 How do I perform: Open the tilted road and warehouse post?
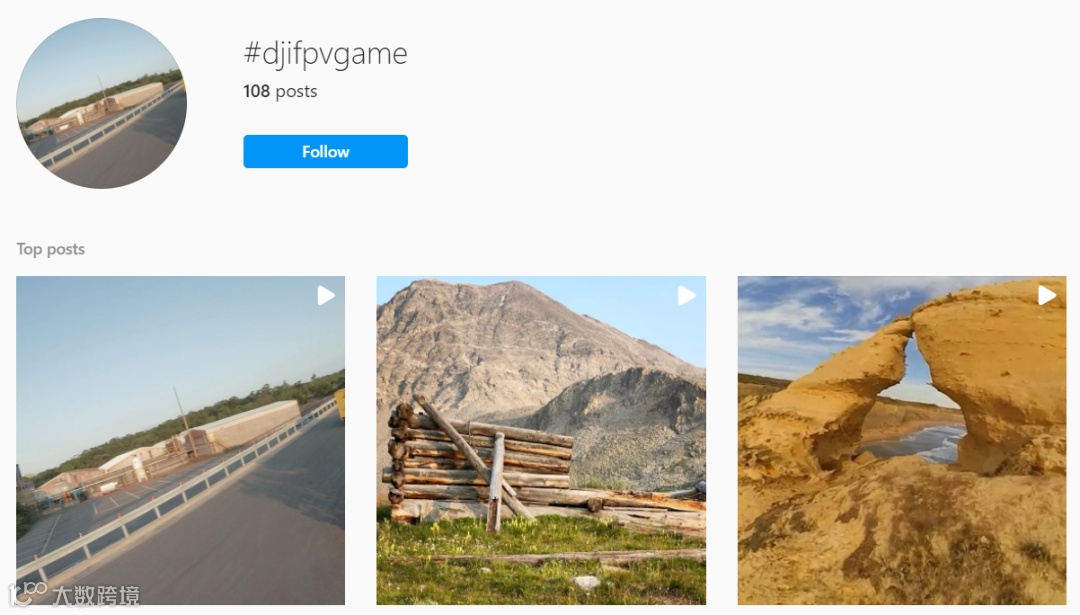[180, 440]
